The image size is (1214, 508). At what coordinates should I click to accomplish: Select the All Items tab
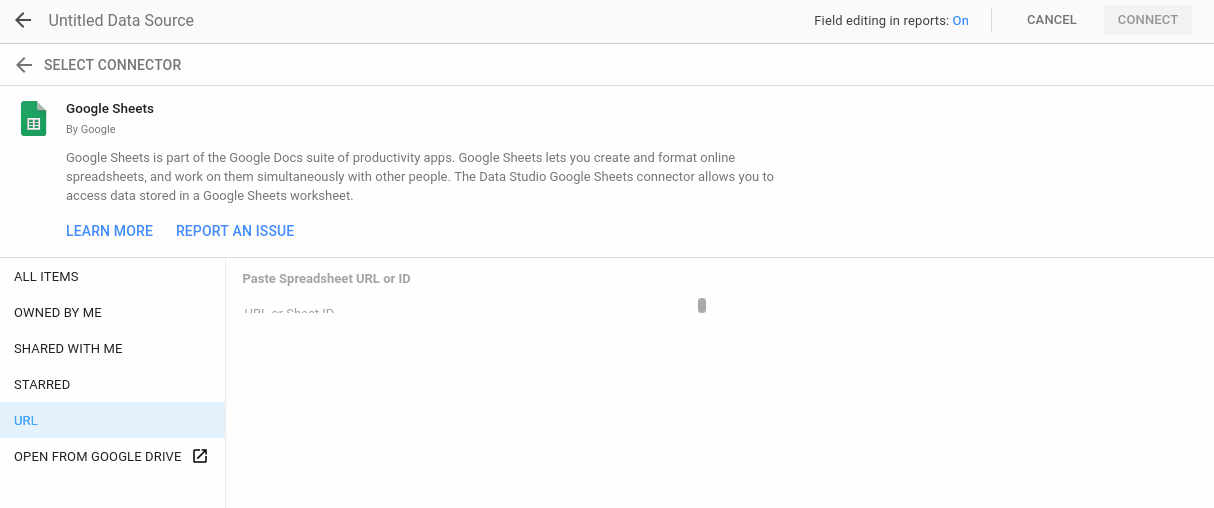pyautogui.click(x=46, y=277)
